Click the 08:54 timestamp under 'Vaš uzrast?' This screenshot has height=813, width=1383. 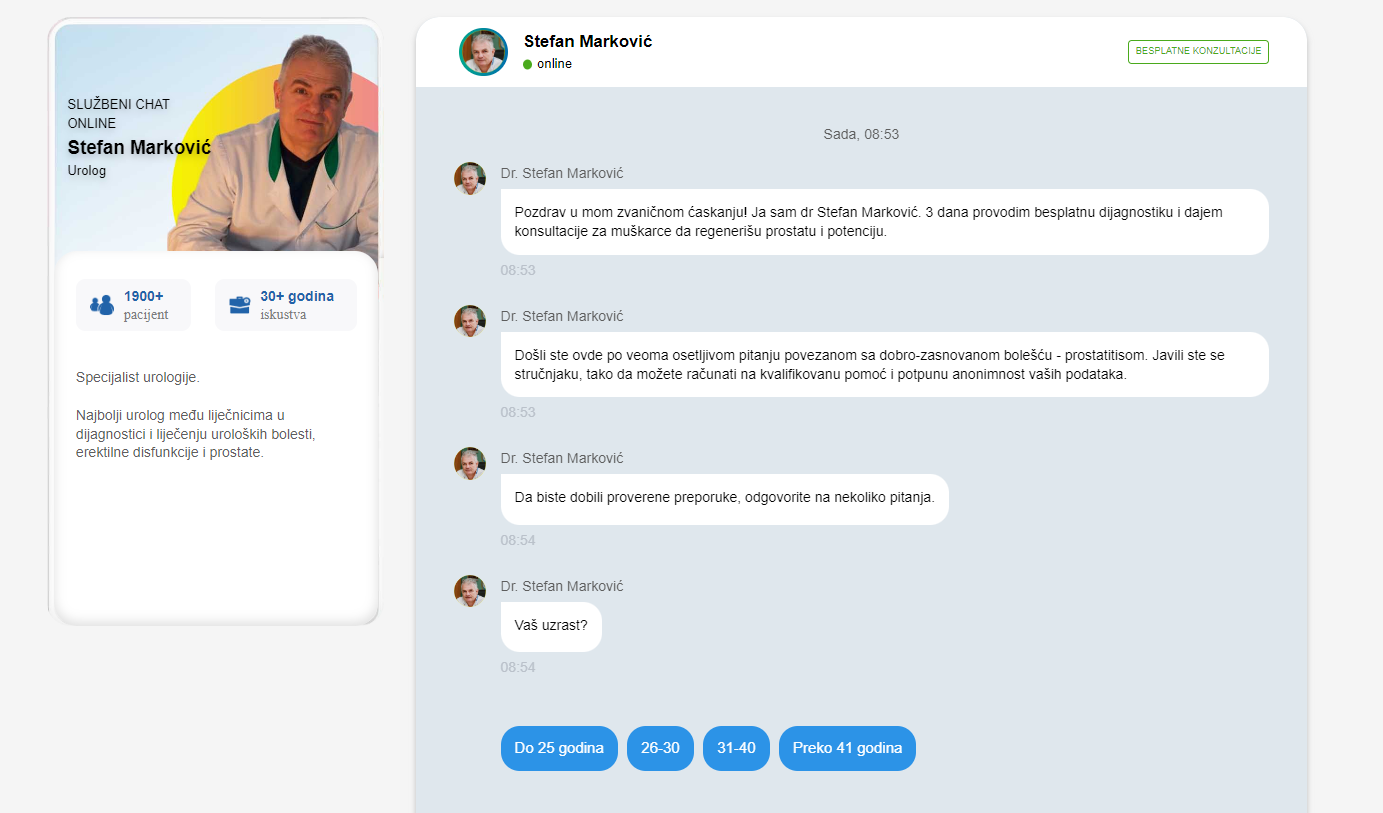[x=518, y=667]
